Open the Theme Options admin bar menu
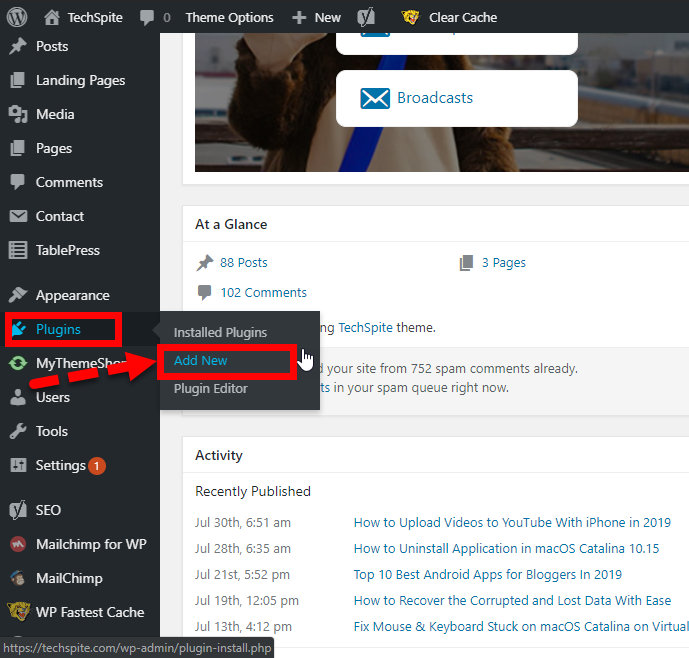This screenshot has width=689, height=658. [229, 17]
